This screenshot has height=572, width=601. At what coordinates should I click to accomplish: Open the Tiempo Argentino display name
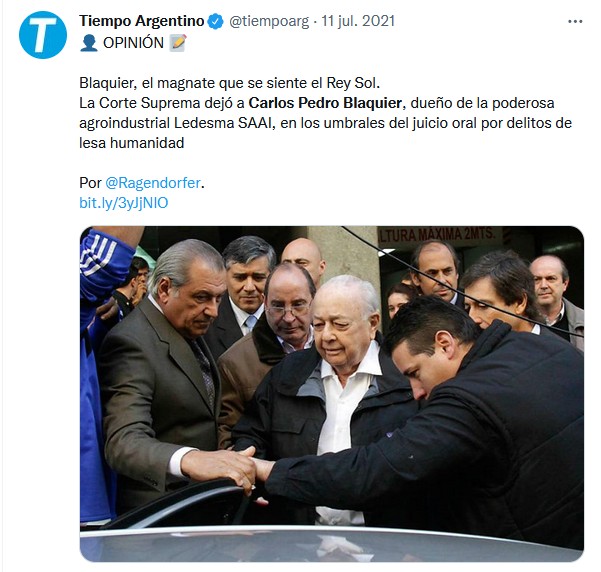click(x=141, y=21)
